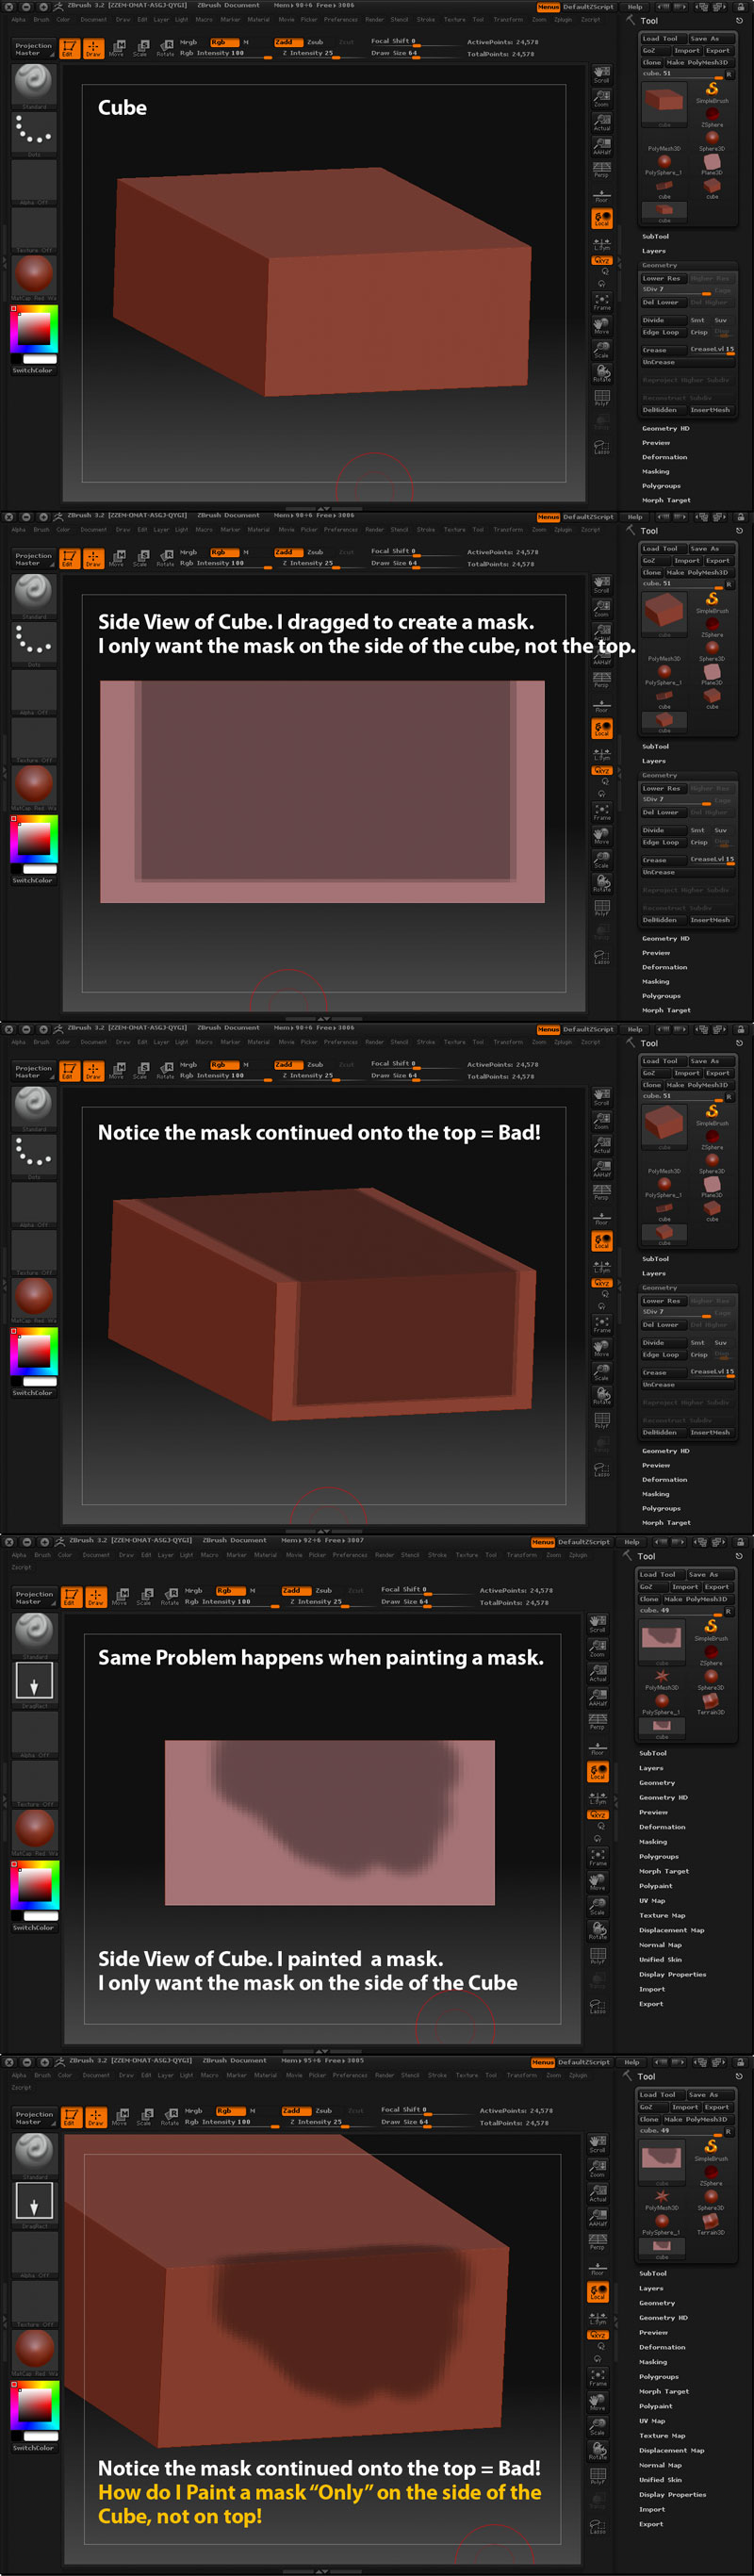
Task: Toggle Floor grid in 'I dragged' screenshot
Action: [x=601, y=705]
